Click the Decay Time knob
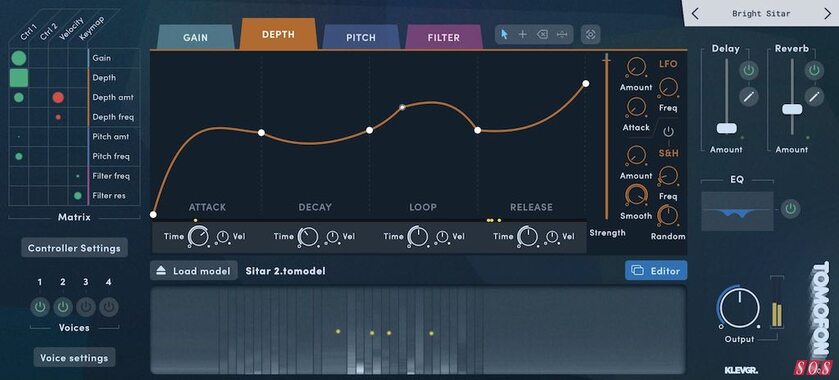 (308, 236)
